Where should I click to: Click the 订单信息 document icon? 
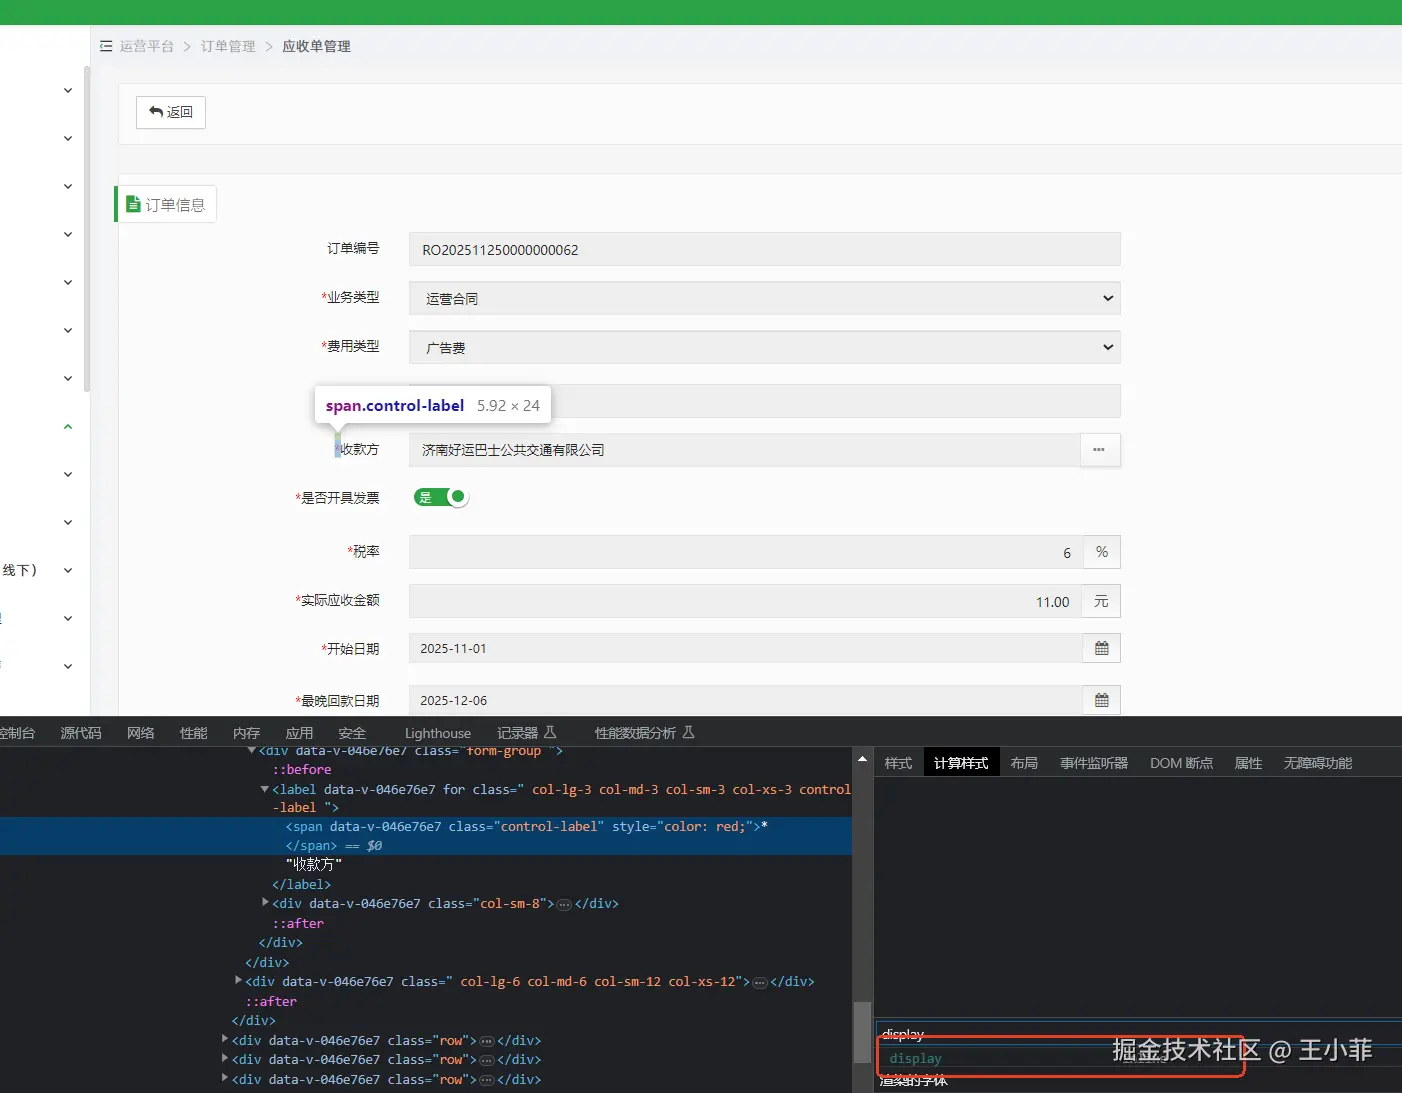(133, 204)
